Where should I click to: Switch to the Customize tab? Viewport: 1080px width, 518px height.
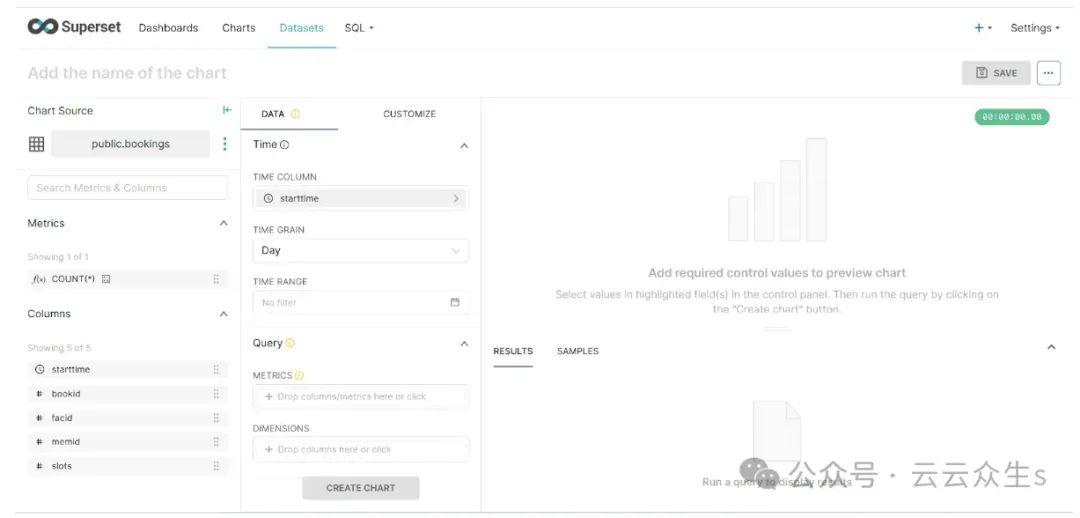pyautogui.click(x=409, y=114)
